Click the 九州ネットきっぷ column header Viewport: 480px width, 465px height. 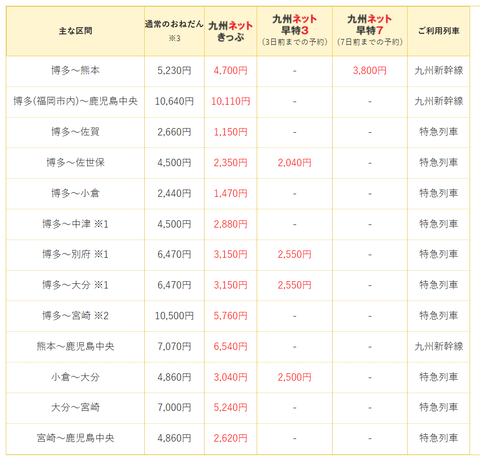[x=230, y=31]
